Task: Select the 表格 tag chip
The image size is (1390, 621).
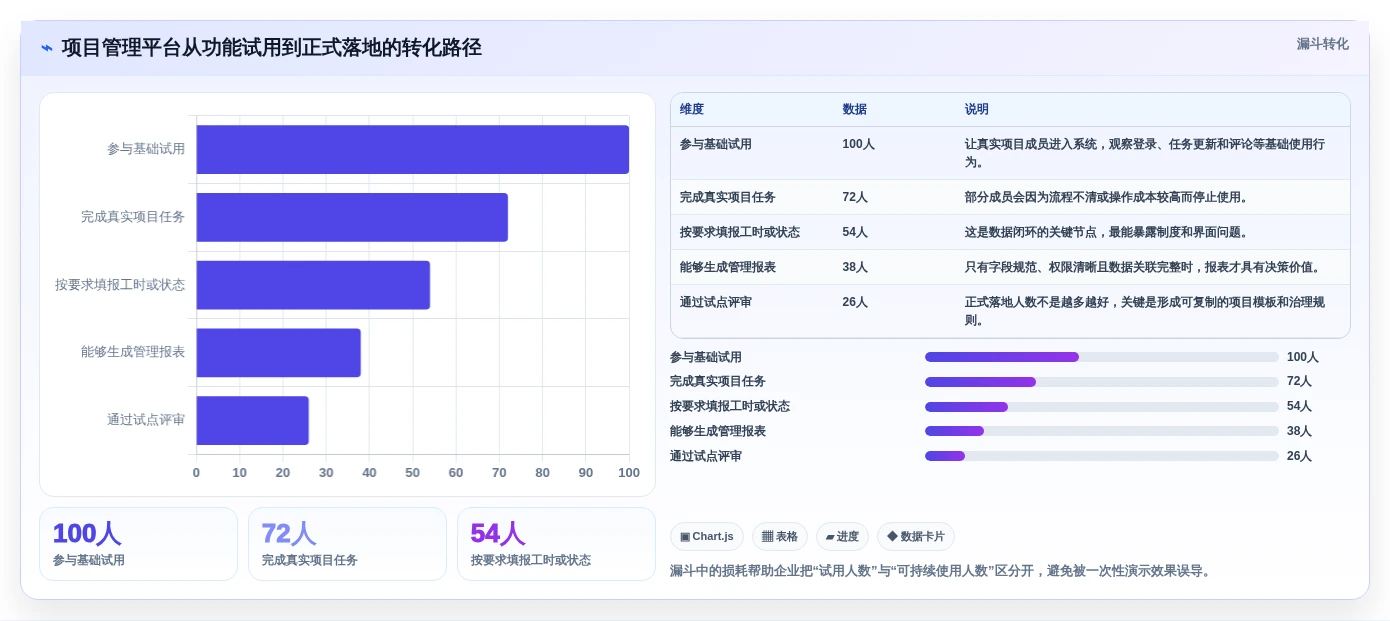Action: [780, 537]
